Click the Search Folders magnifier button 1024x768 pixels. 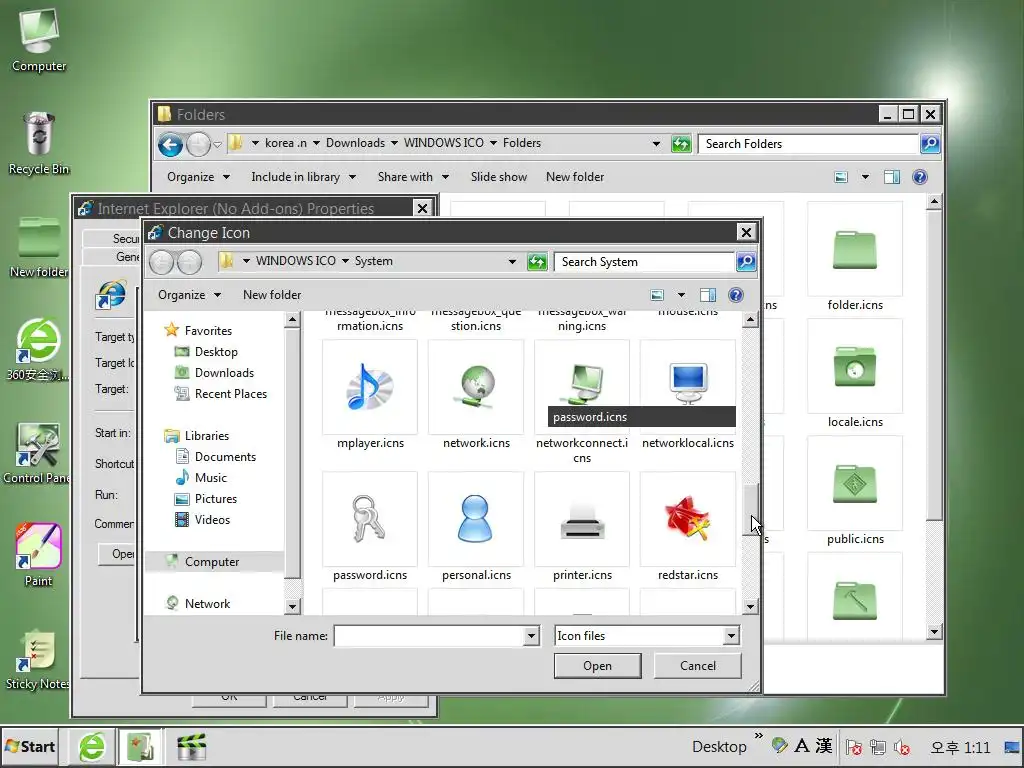tap(930, 144)
